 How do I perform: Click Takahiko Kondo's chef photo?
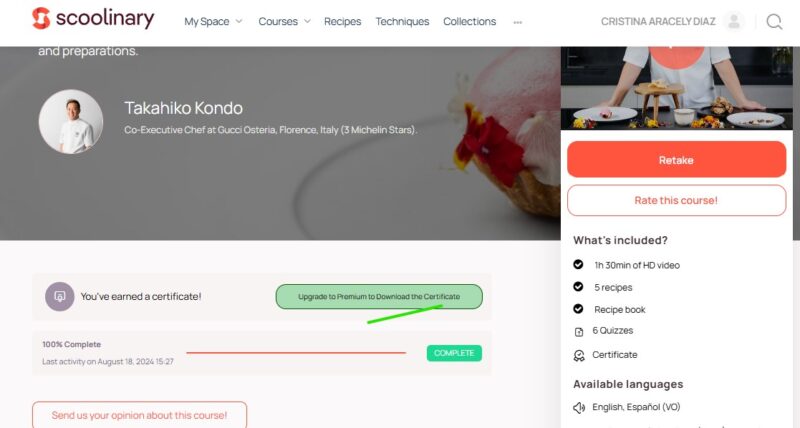(71, 122)
